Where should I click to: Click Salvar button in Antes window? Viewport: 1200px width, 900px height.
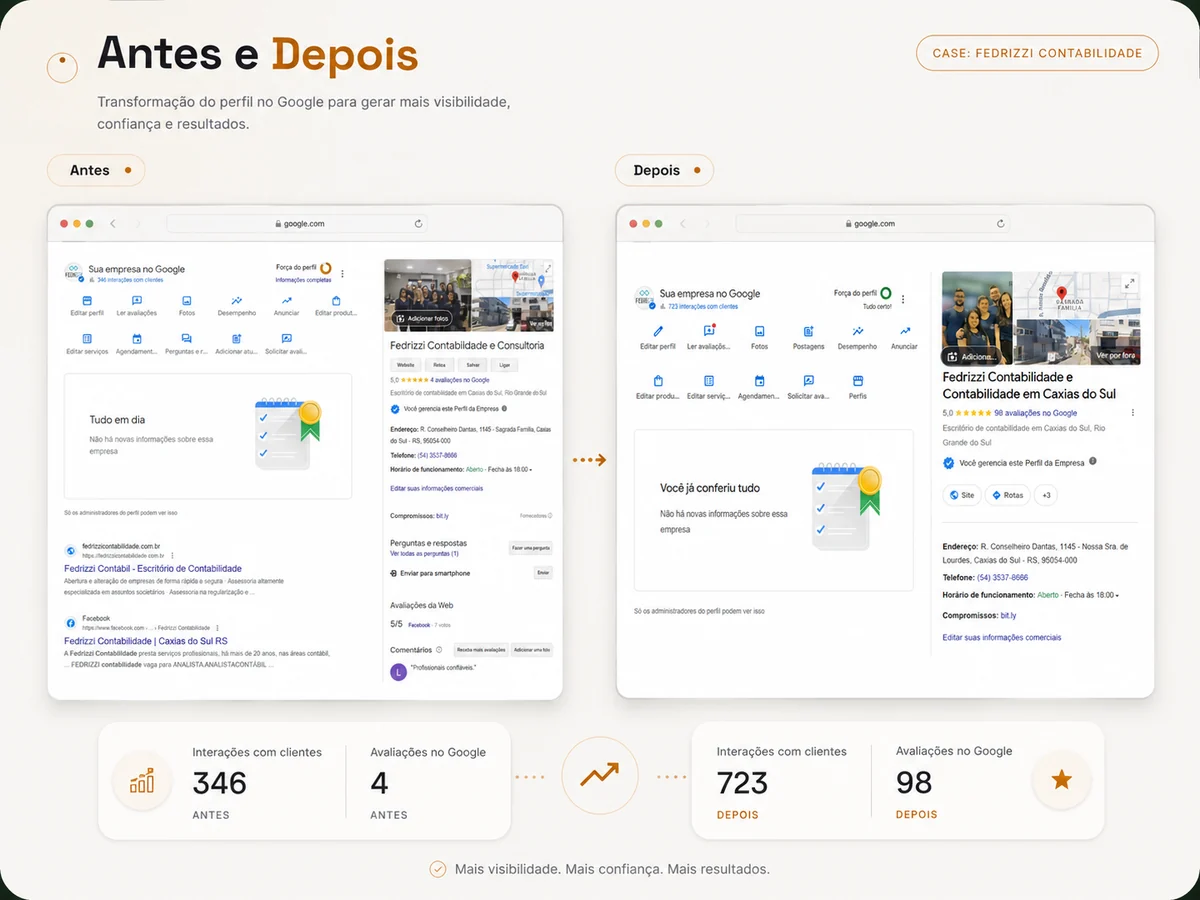pyautogui.click(x=473, y=365)
